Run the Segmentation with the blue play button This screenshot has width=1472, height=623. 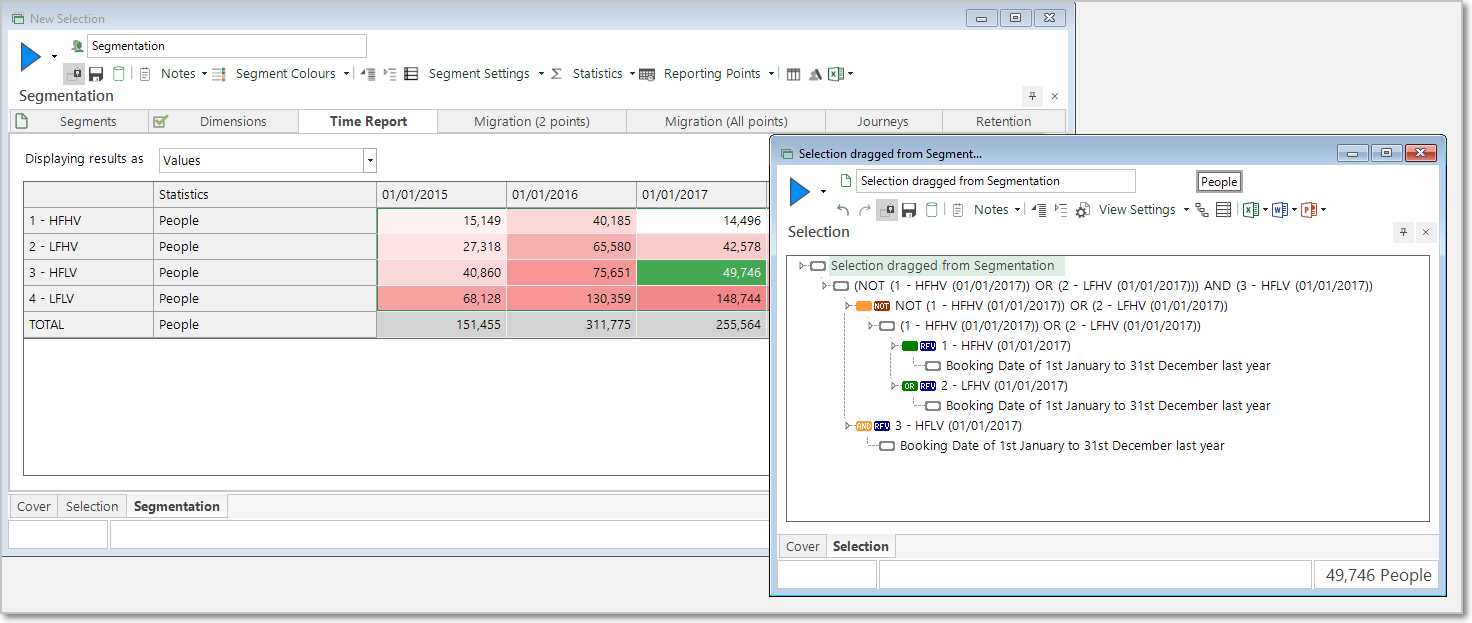(x=30, y=58)
